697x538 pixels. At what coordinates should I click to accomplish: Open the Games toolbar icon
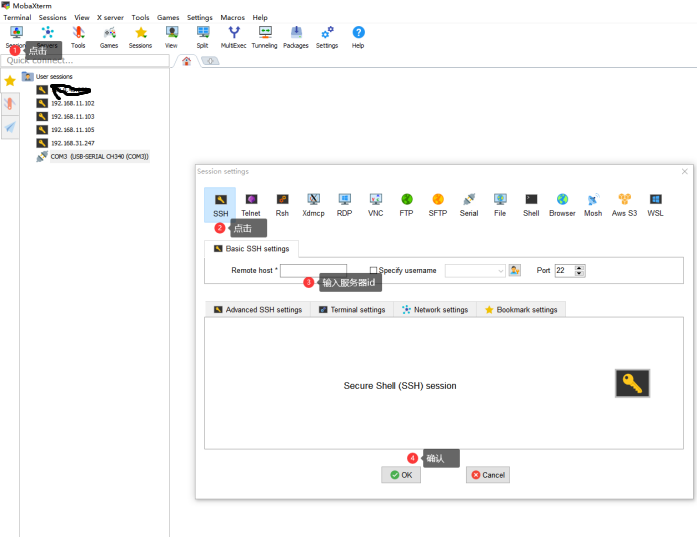tap(109, 37)
